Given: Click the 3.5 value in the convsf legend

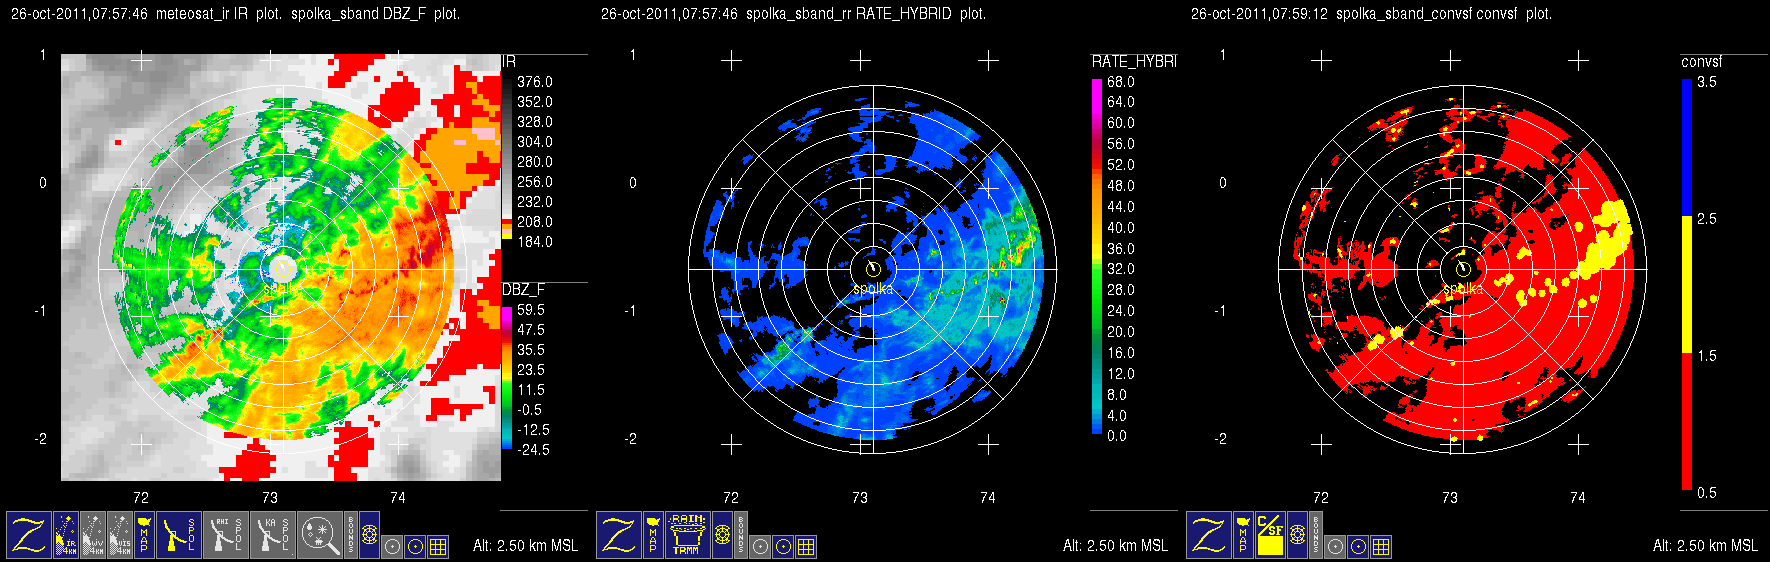Looking at the screenshot, I should pyautogui.click(x=1707, y=82).
